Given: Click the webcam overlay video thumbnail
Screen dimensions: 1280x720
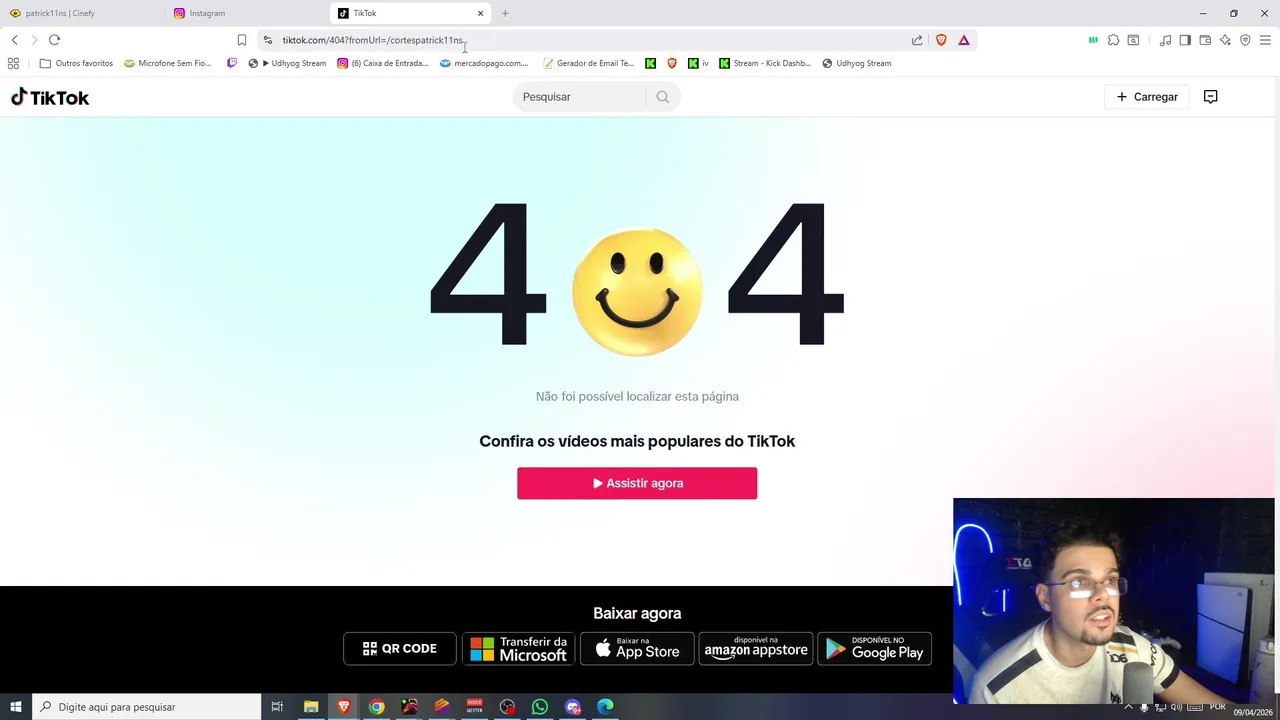Looking at the screenshot, I should (x=1114, y=601).
